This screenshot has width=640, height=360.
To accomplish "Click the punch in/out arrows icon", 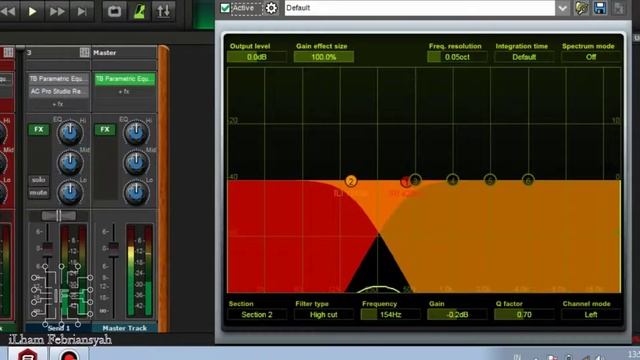I will point(164,11).
